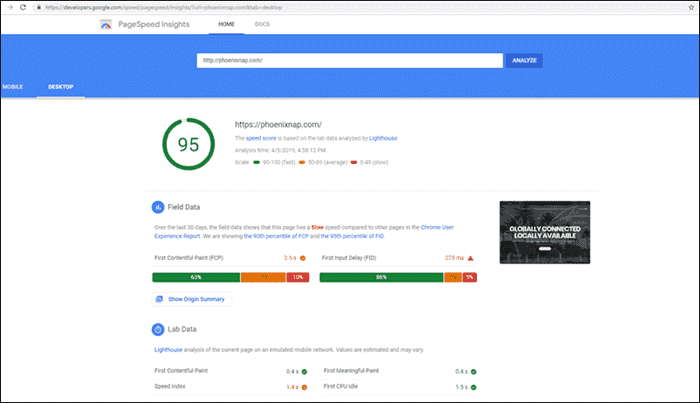Click the First Meaningful Paint label
The height and width of the screenshot is (403, 700).
tap(351, 371)
